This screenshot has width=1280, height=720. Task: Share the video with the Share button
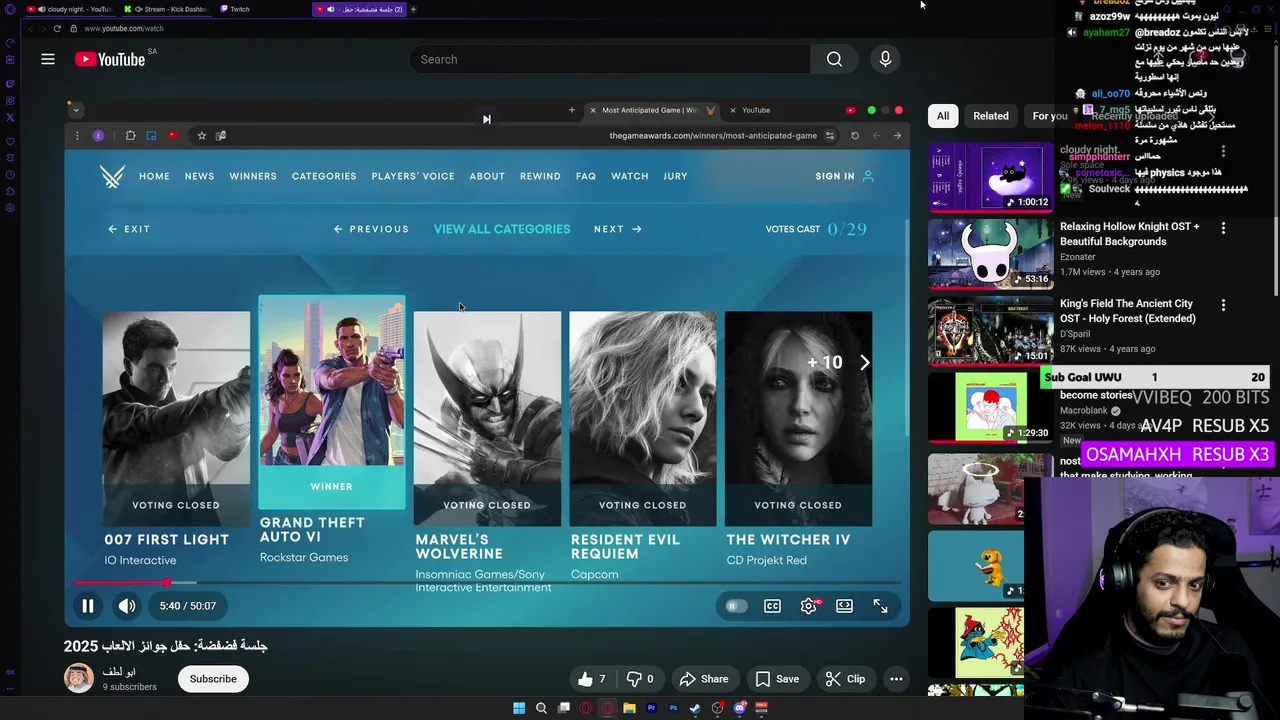pos(704,679)
